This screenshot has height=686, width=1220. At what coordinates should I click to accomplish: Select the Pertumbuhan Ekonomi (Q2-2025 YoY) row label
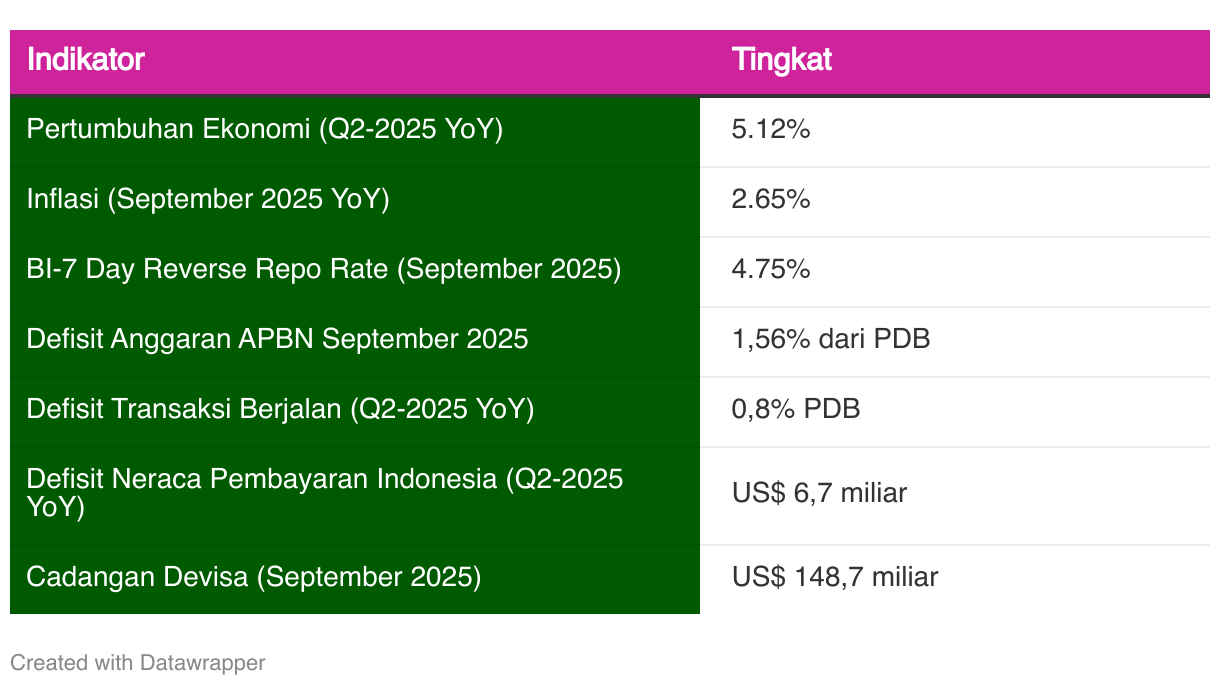264,130
